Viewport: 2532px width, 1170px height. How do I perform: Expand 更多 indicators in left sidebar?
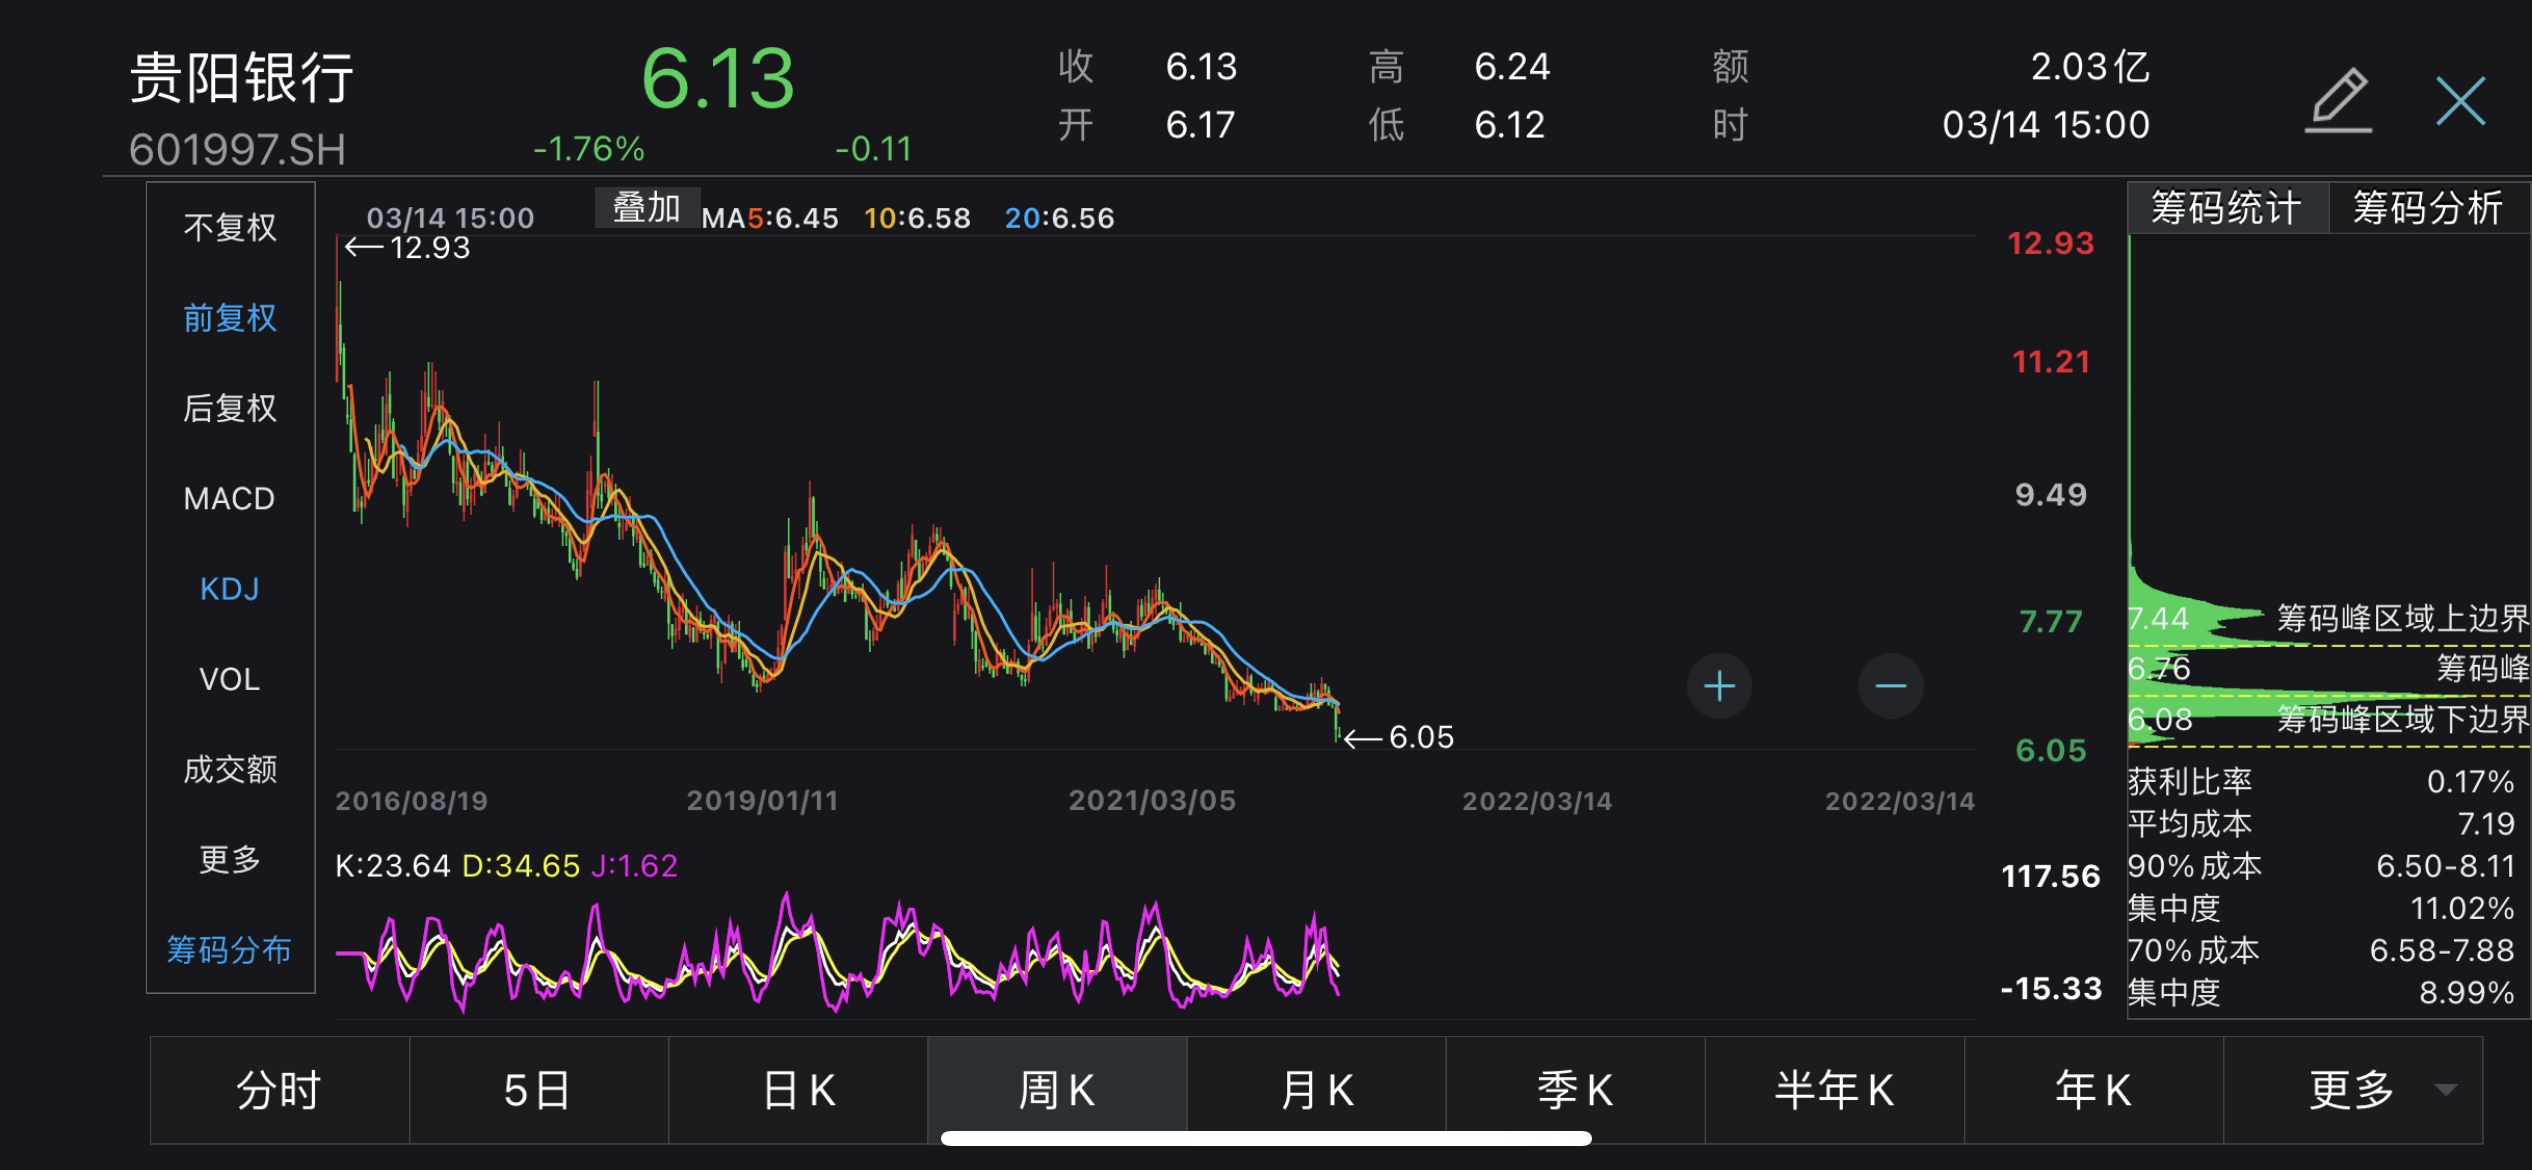click(230, 859)
